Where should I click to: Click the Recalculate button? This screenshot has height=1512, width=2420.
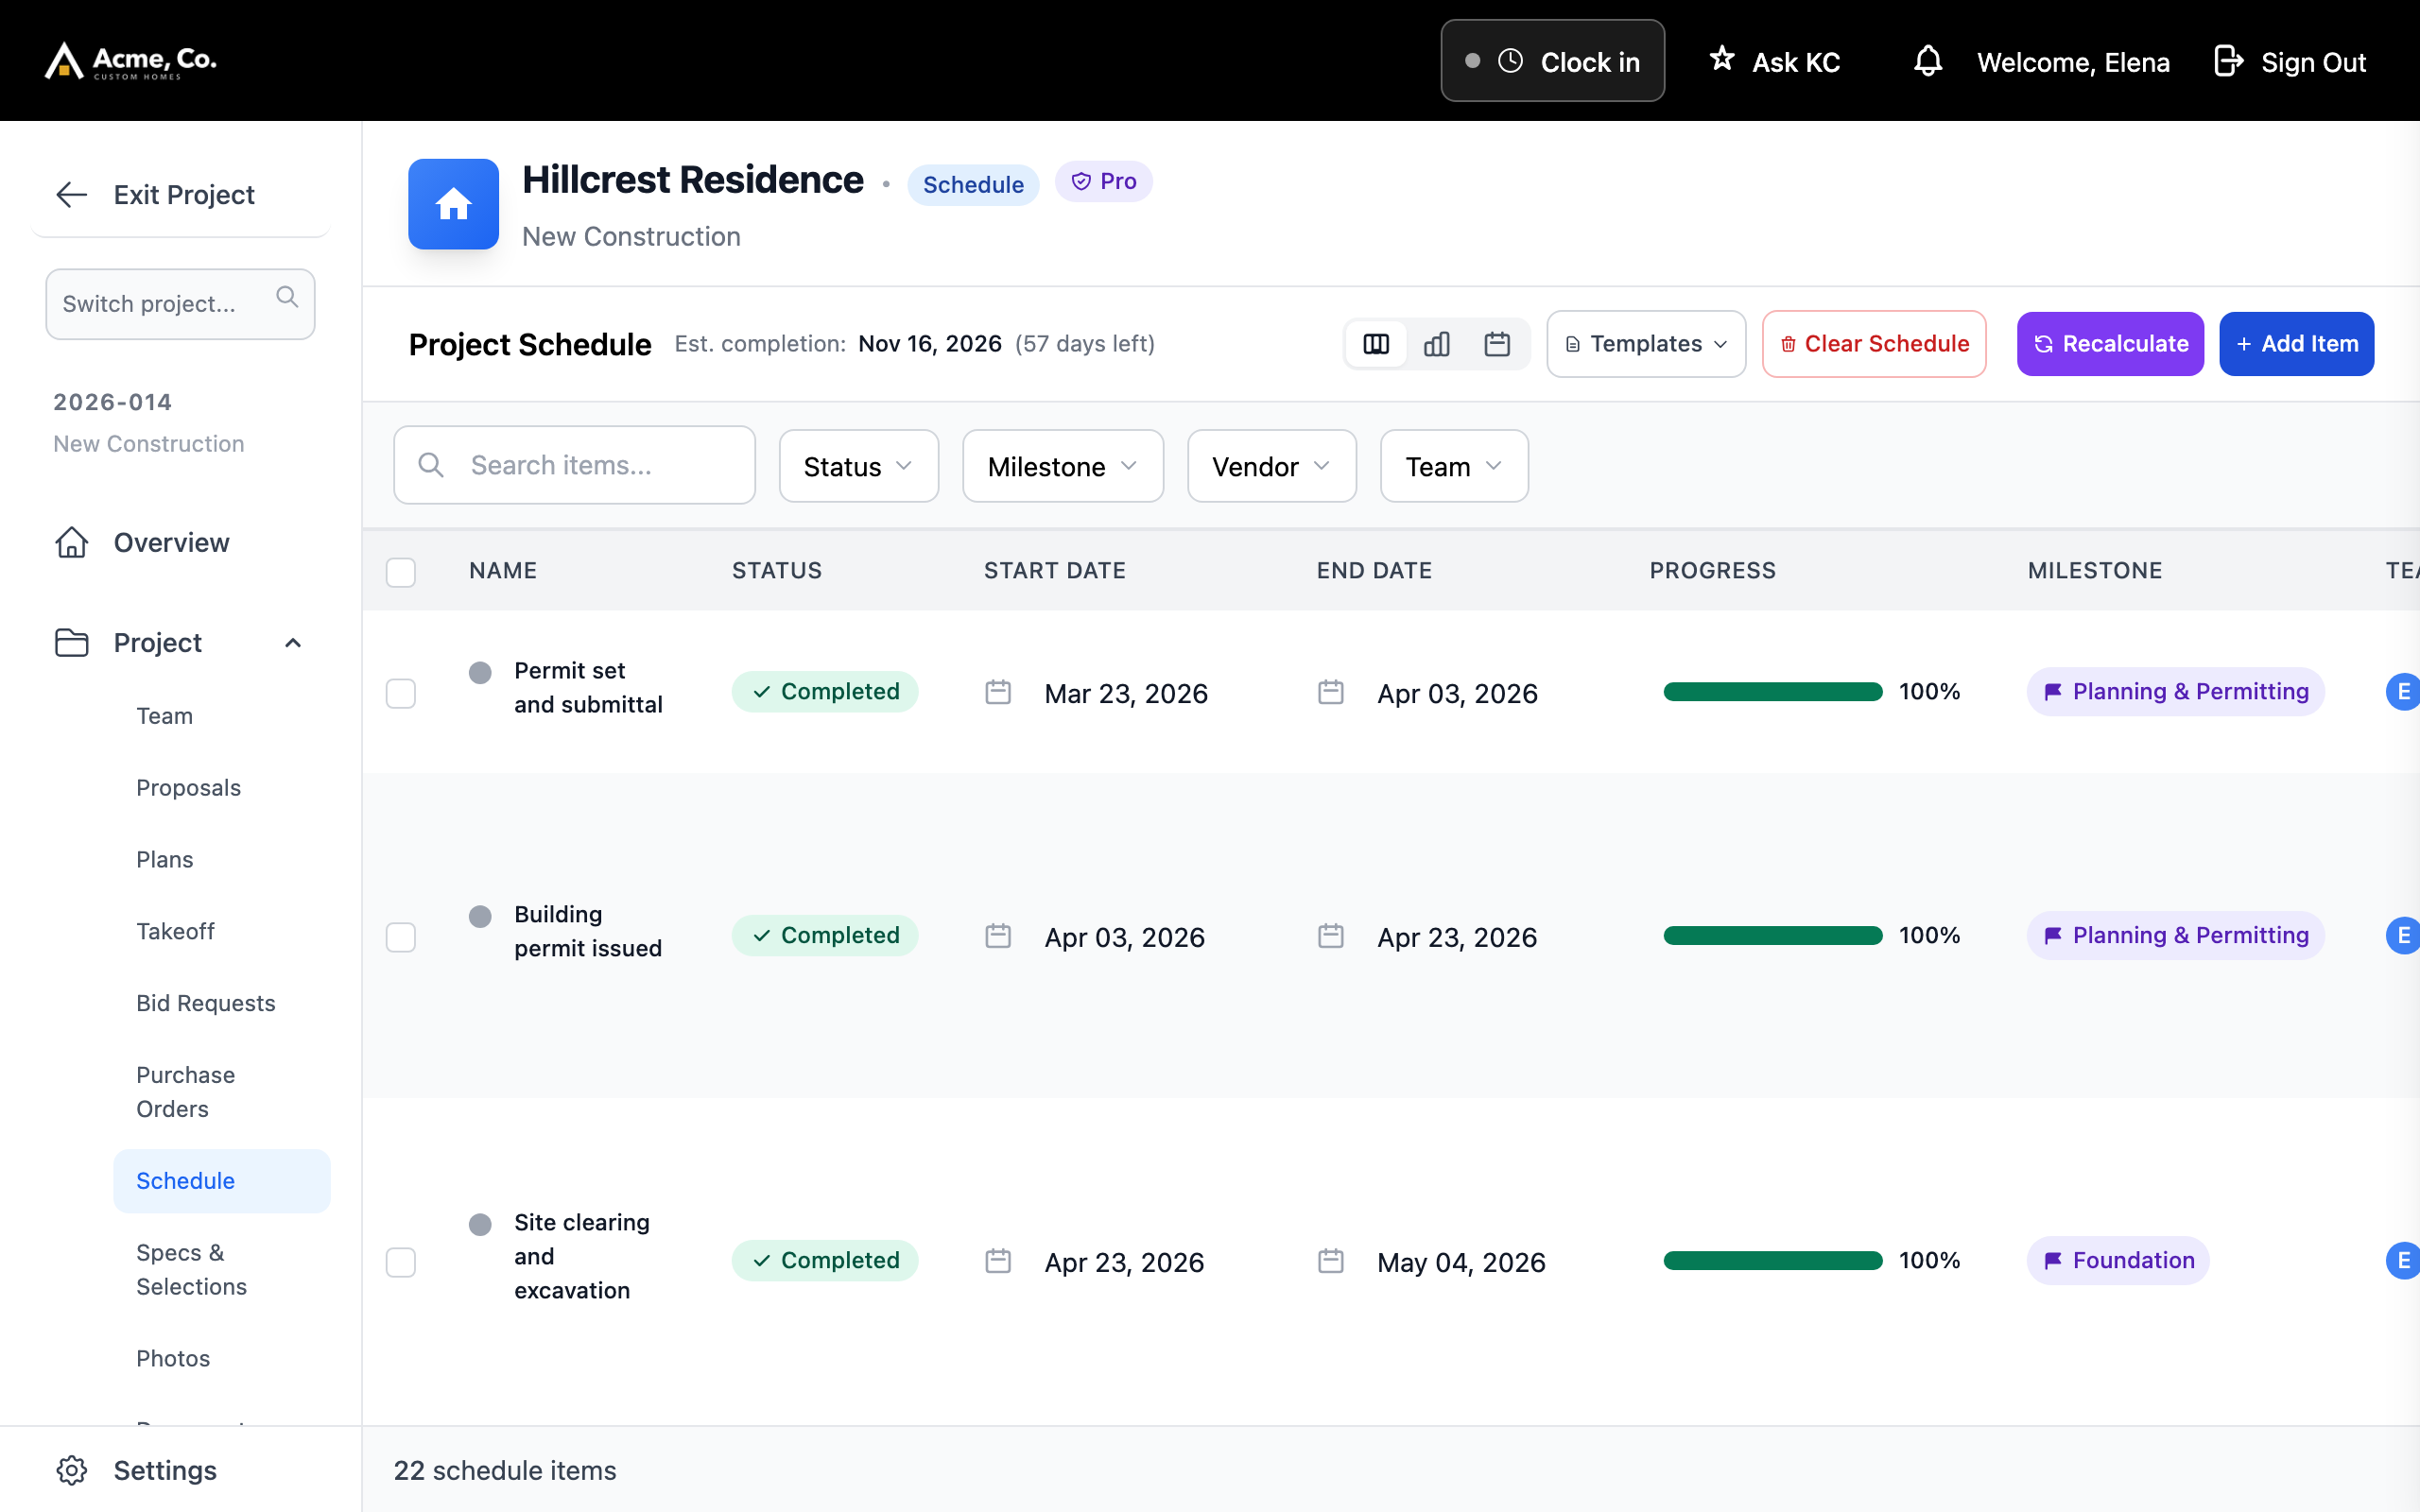click(2110, 344)
